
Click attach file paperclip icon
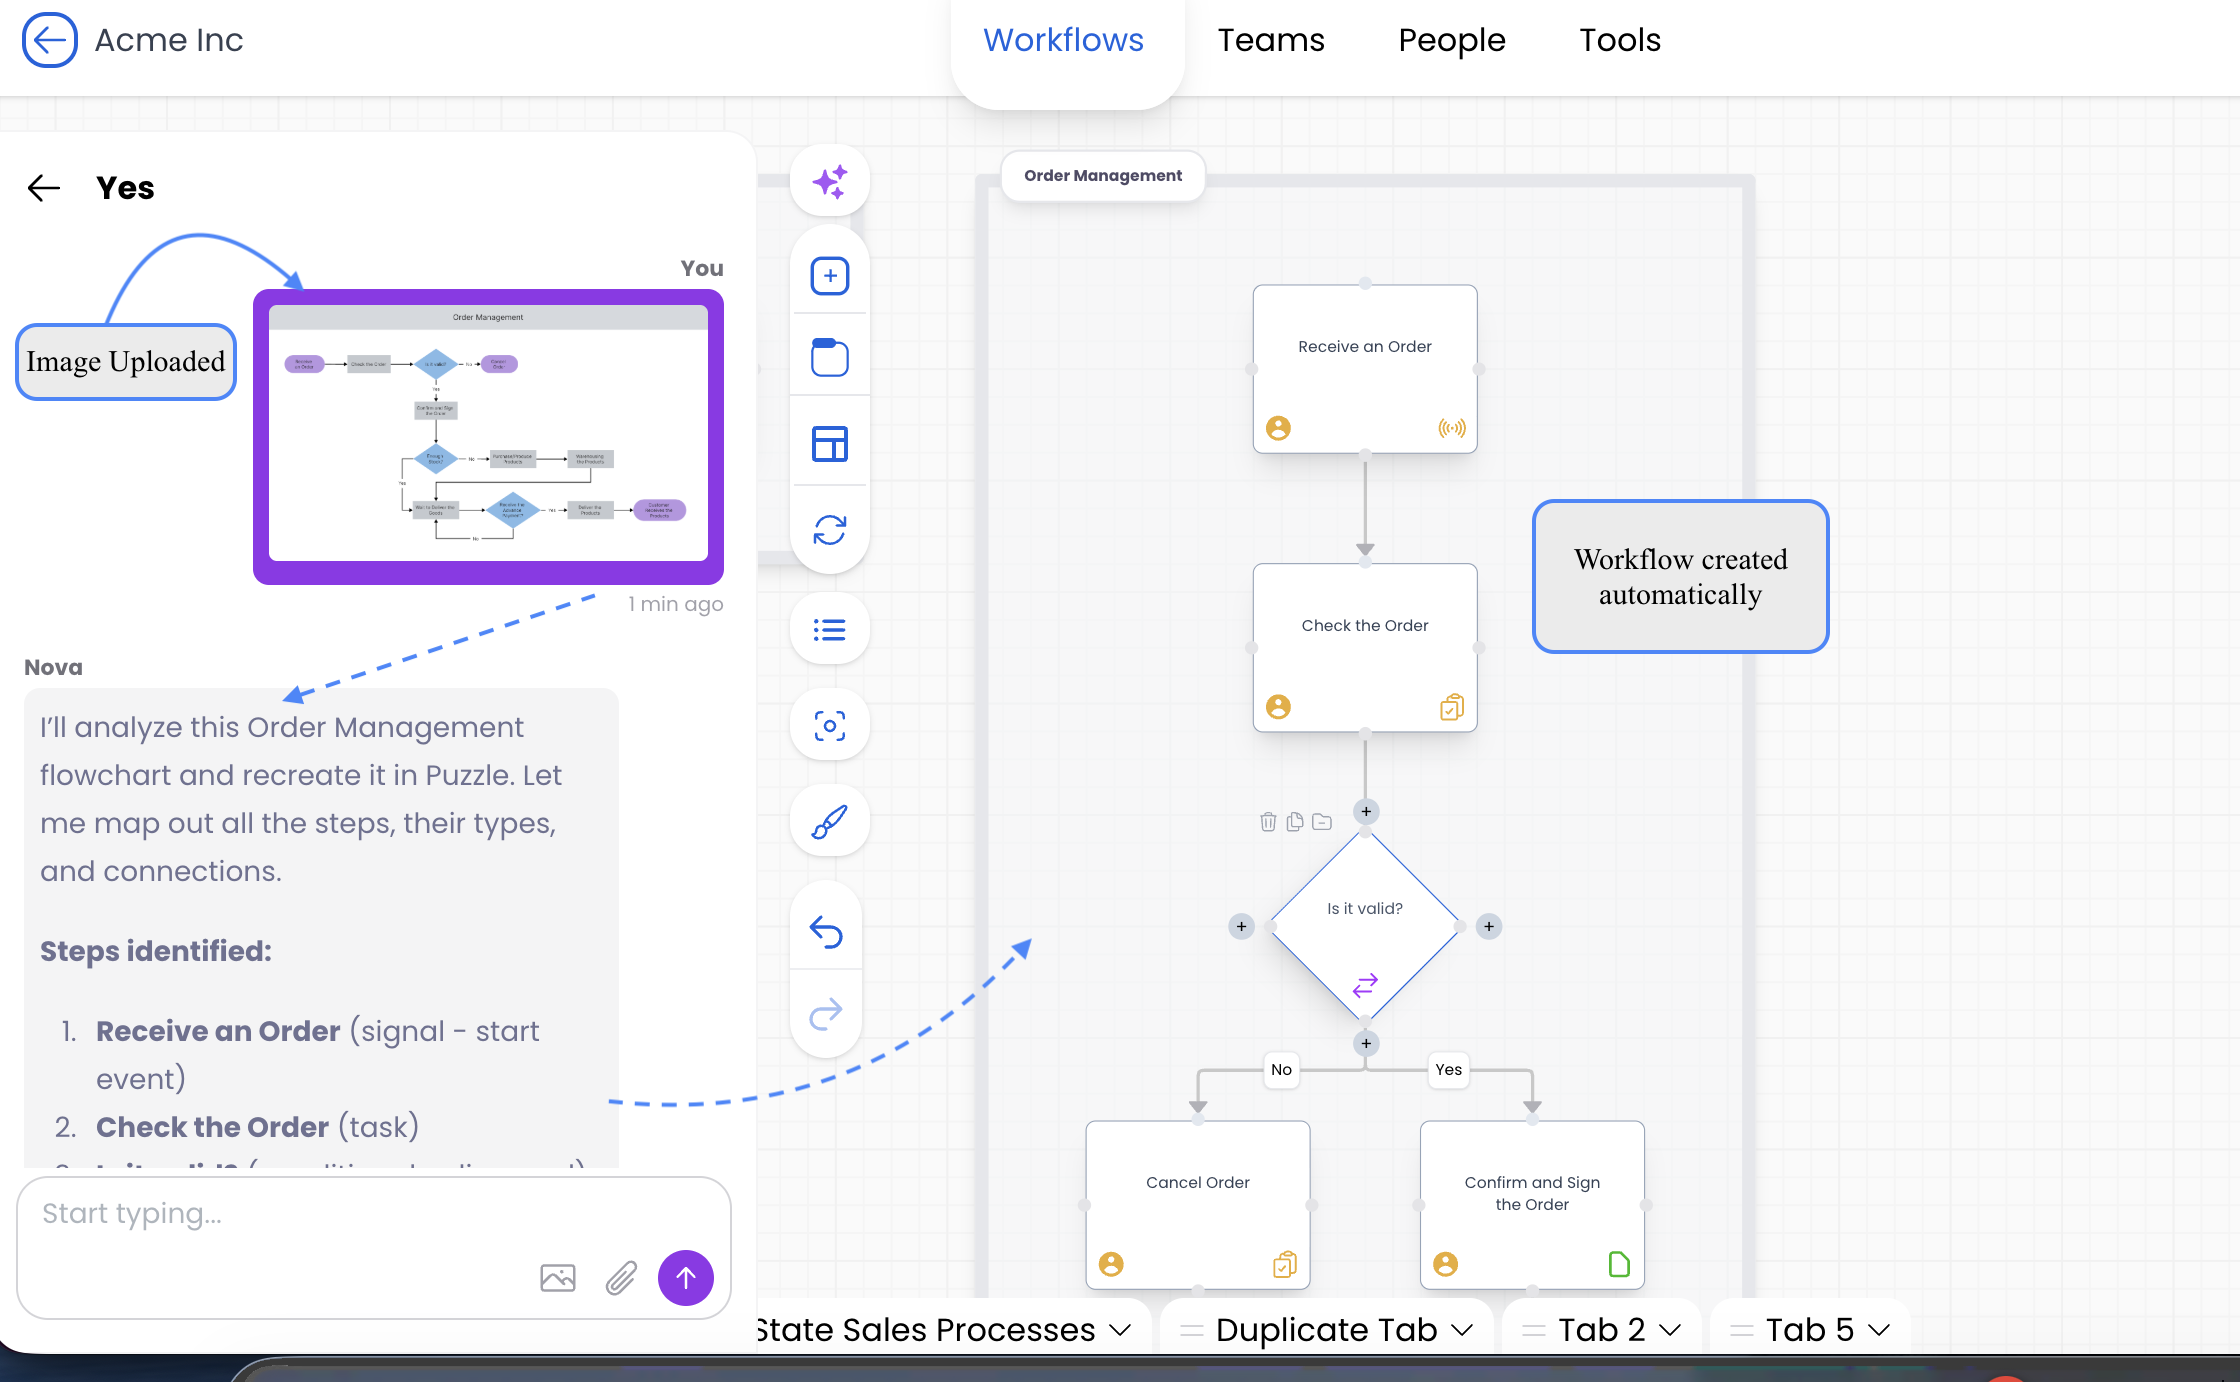pos(621,1278)
